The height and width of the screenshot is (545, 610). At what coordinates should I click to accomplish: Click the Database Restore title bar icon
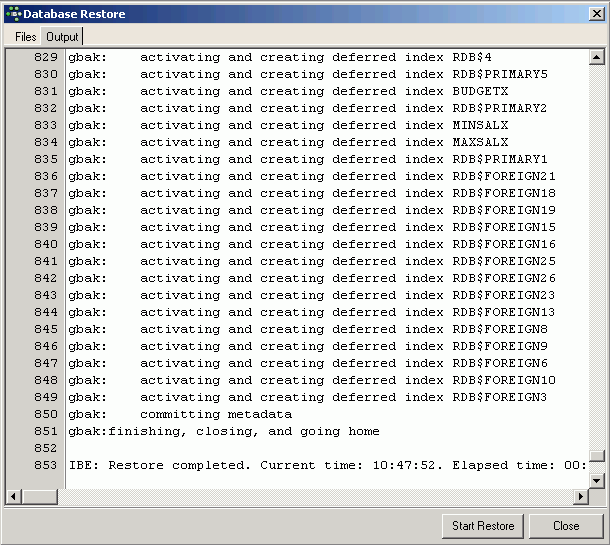point(14,14)
